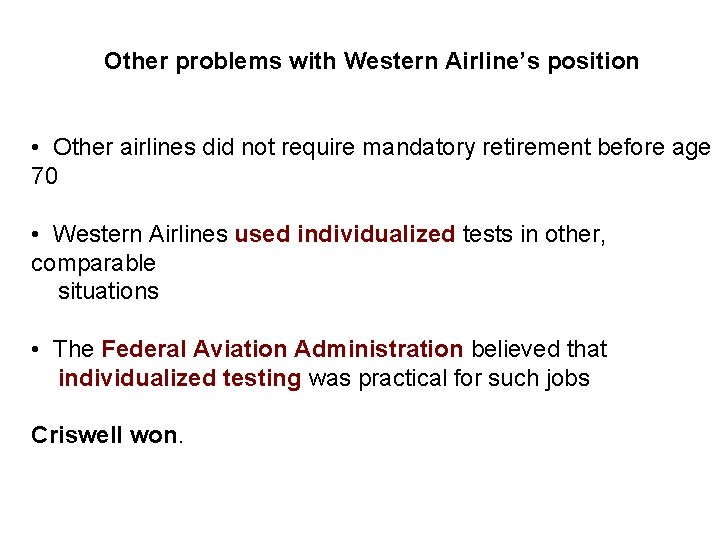This screenshot has height=540, width=720.
Task: Click the first bullet point marker
Action: 35,149
